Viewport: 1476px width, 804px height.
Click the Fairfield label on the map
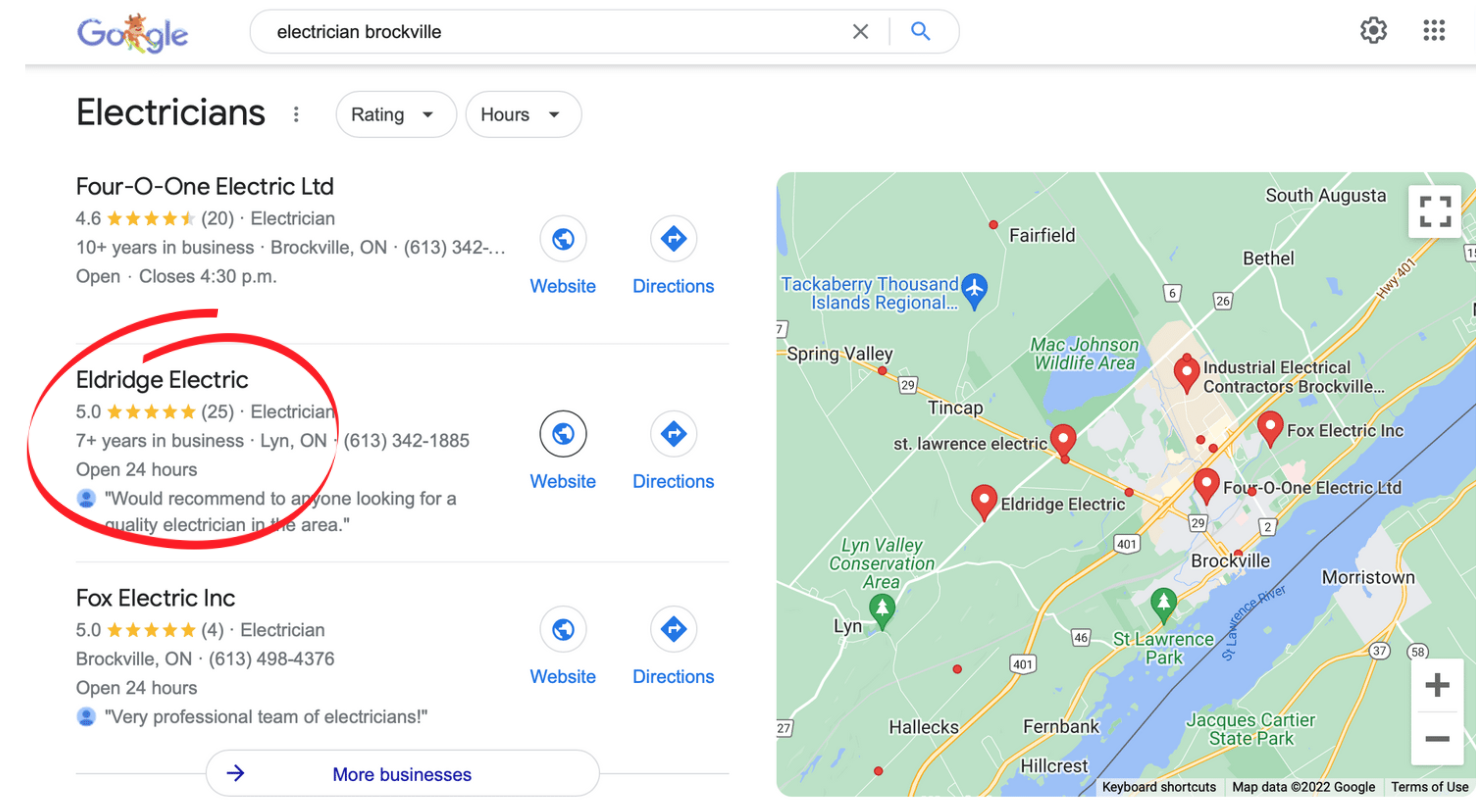pos(1042,235)
